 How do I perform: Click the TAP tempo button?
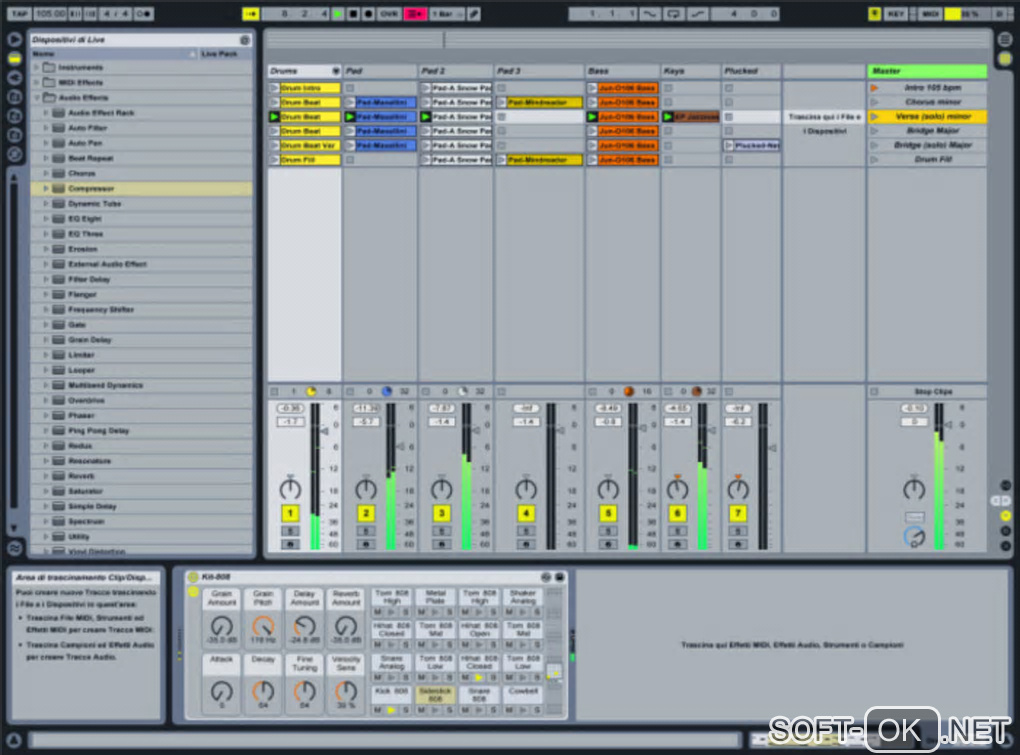tap(19, 13)
